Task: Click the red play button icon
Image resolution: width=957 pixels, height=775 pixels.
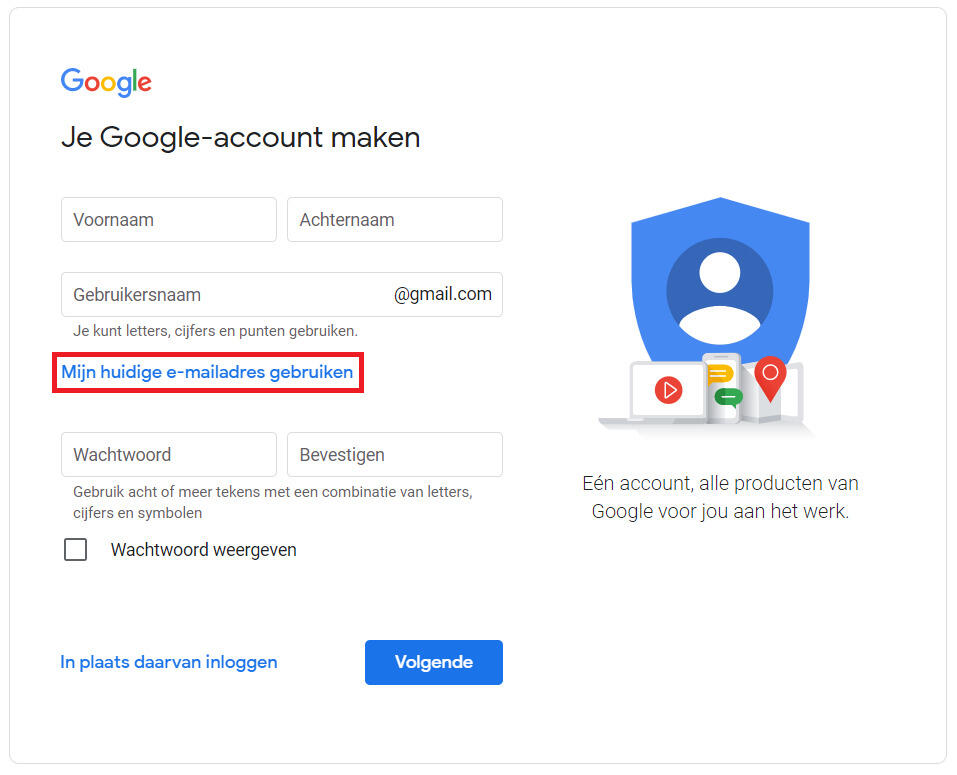Action: (x=668, y=389)
